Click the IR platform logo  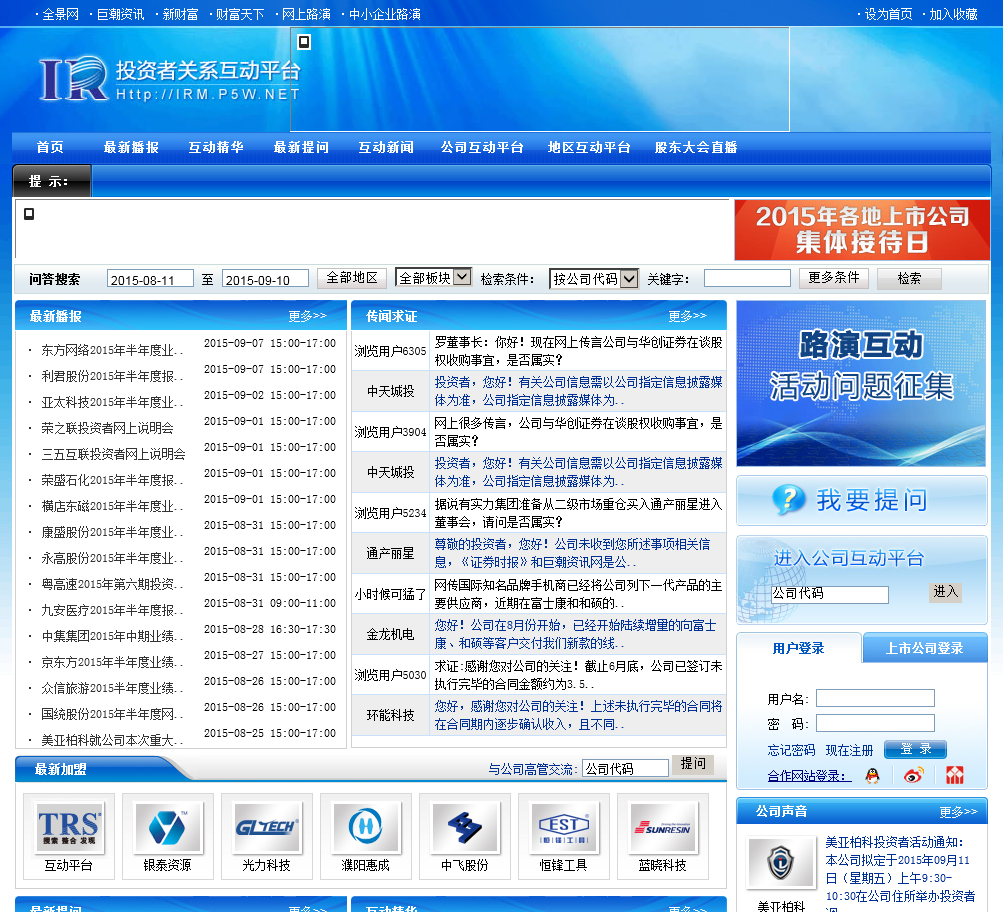tap(170, 79)
